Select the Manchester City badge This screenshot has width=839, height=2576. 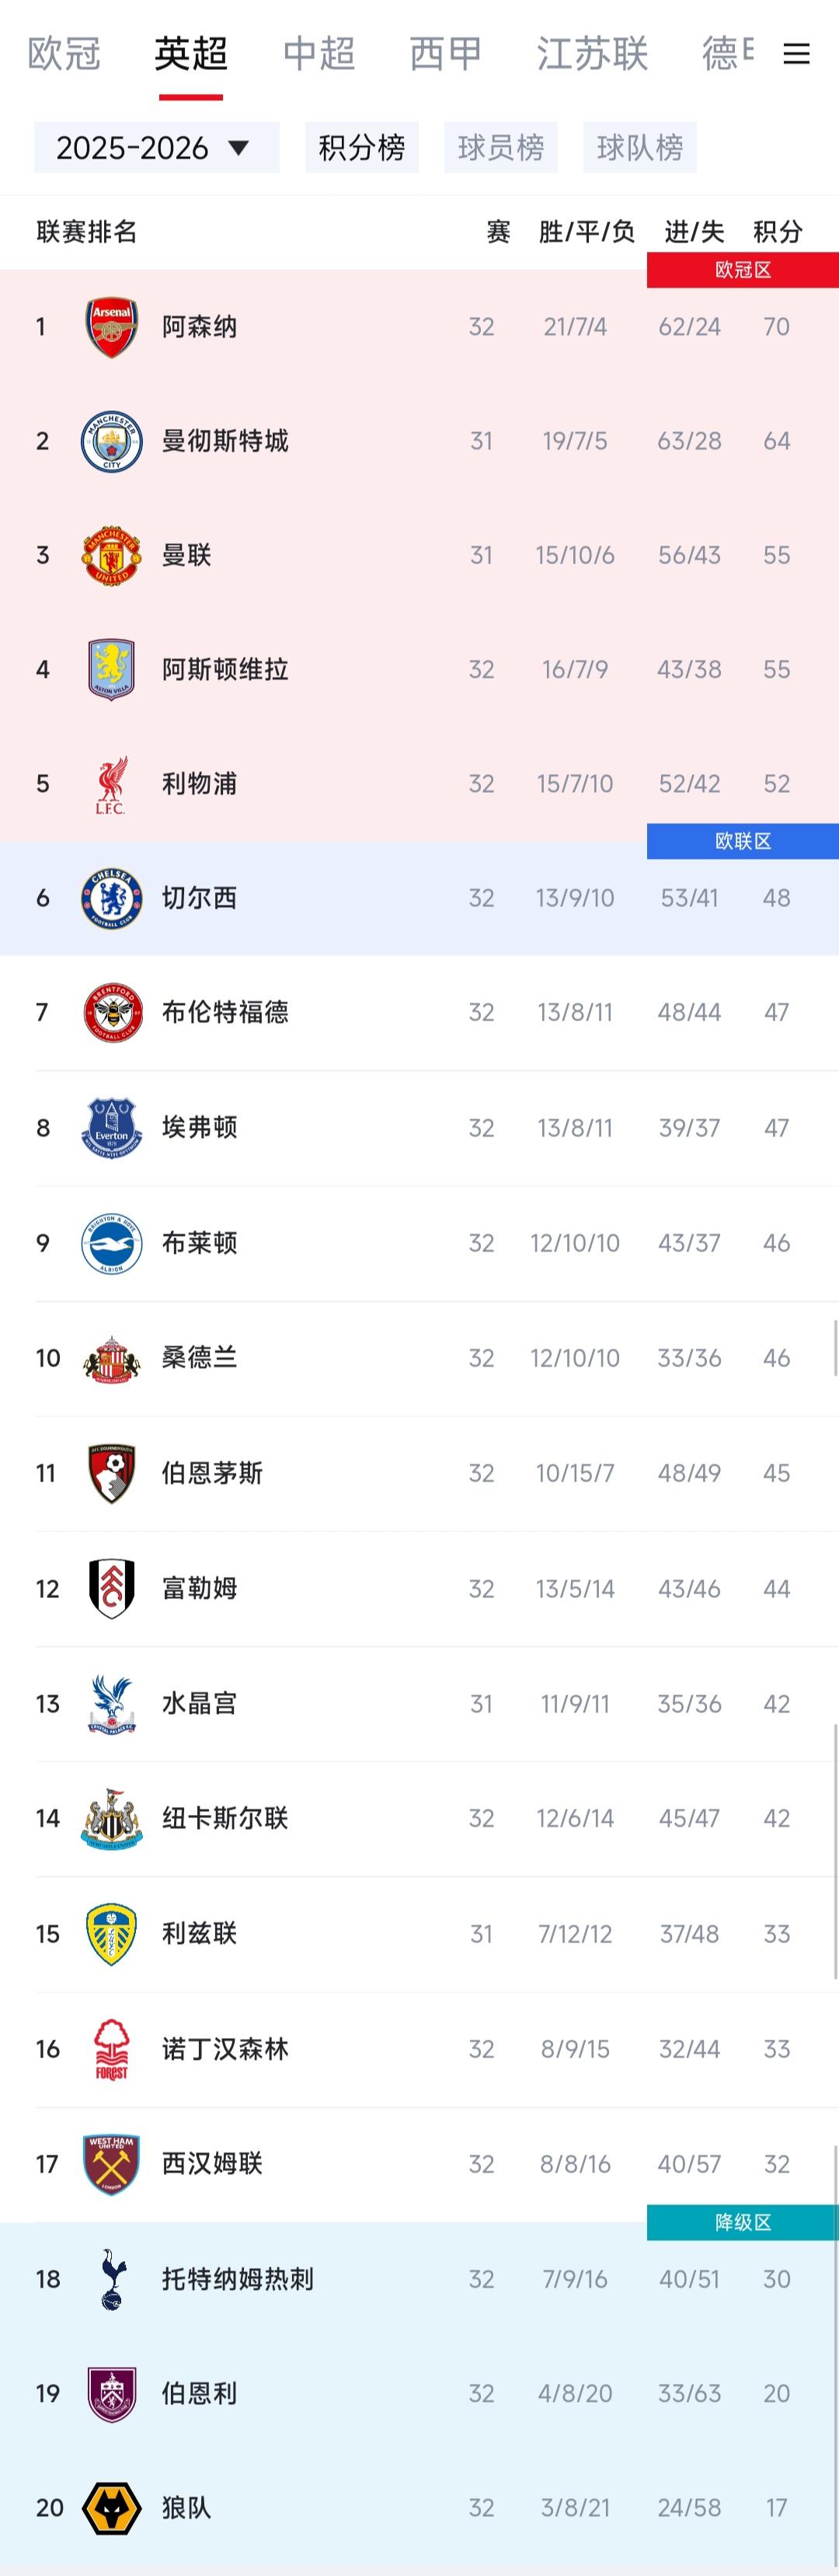(113, 440)
